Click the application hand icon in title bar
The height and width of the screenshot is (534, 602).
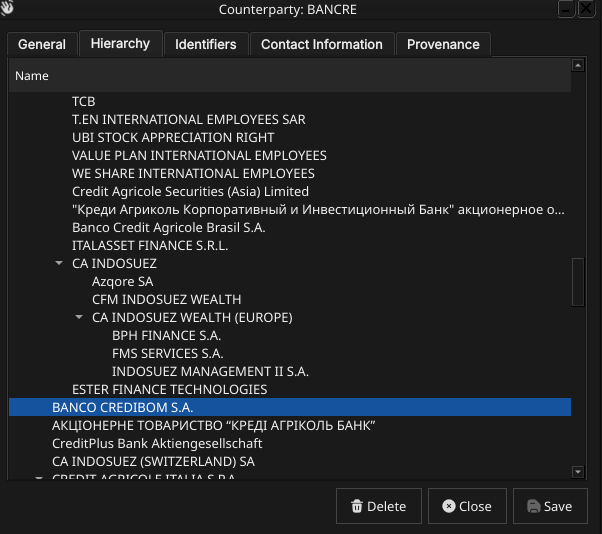7,8
